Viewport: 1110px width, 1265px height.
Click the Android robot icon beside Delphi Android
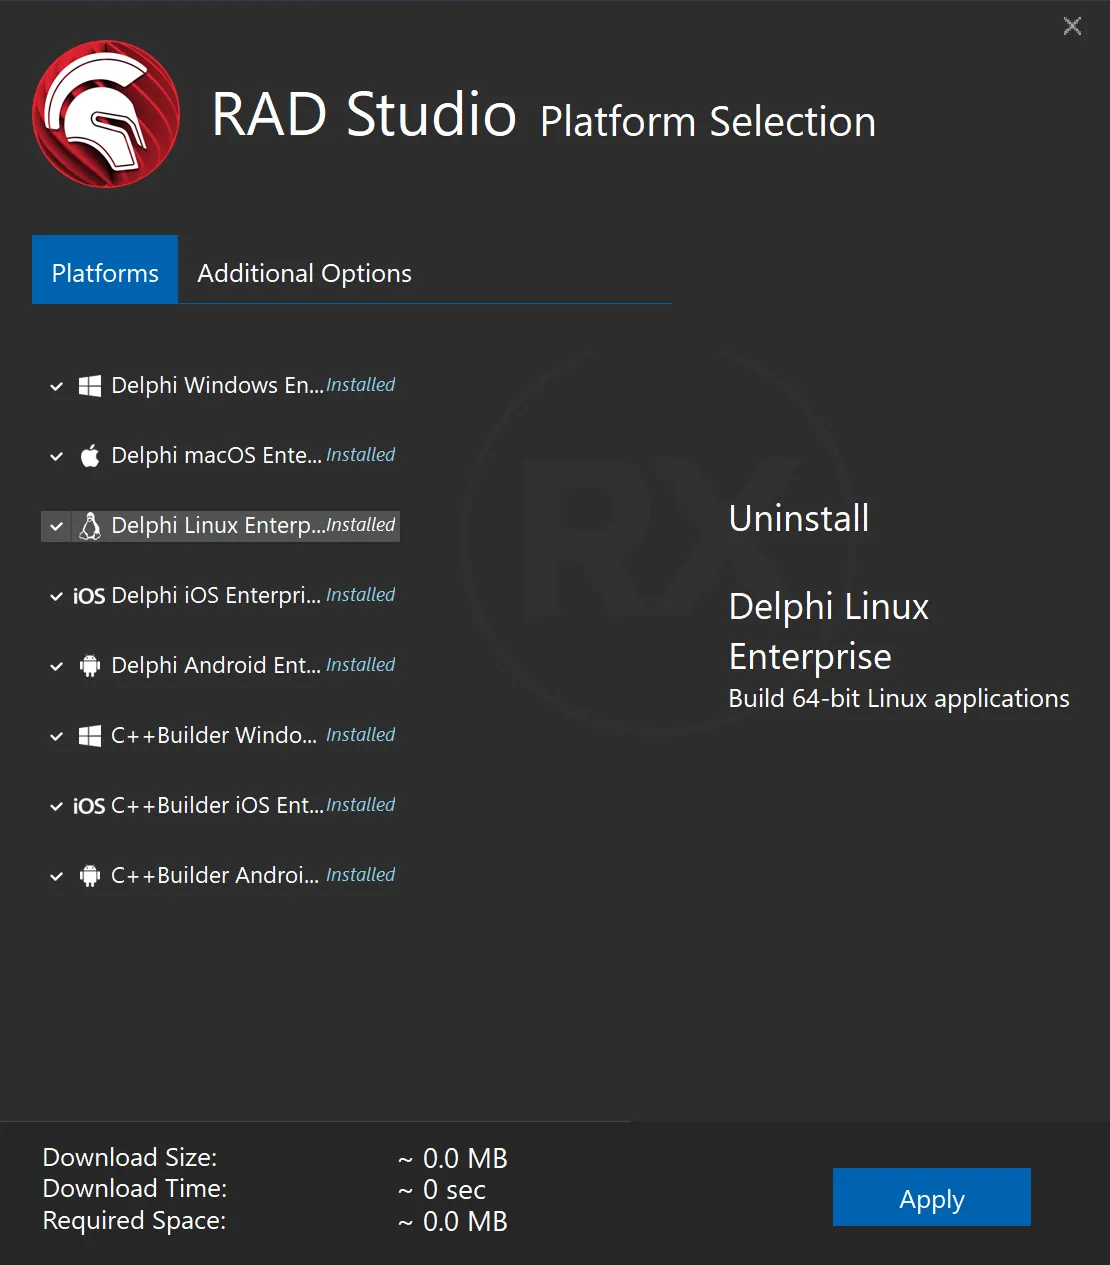point(90,666)
